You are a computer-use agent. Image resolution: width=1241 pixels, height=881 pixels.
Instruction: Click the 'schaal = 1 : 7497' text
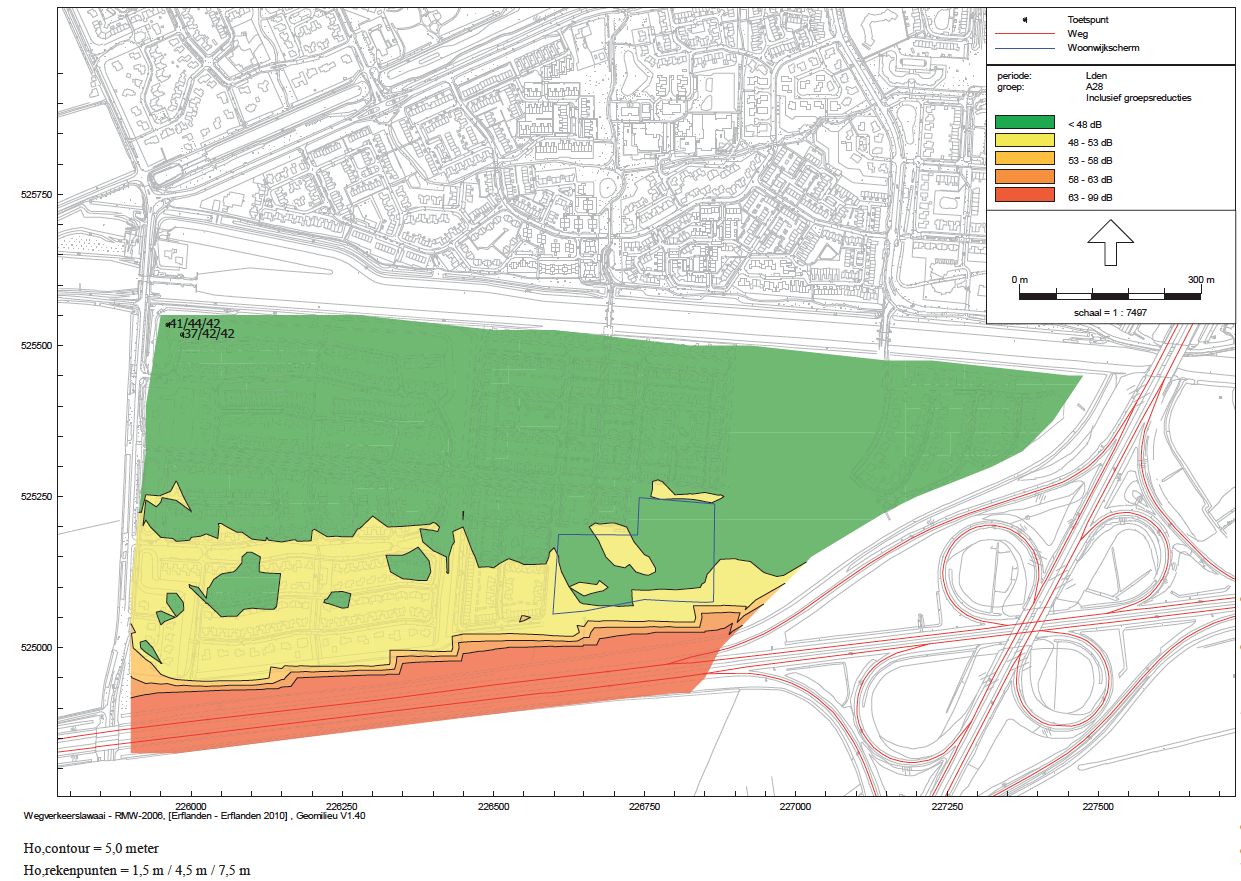pyautogui.click(x=1109, y=312)
